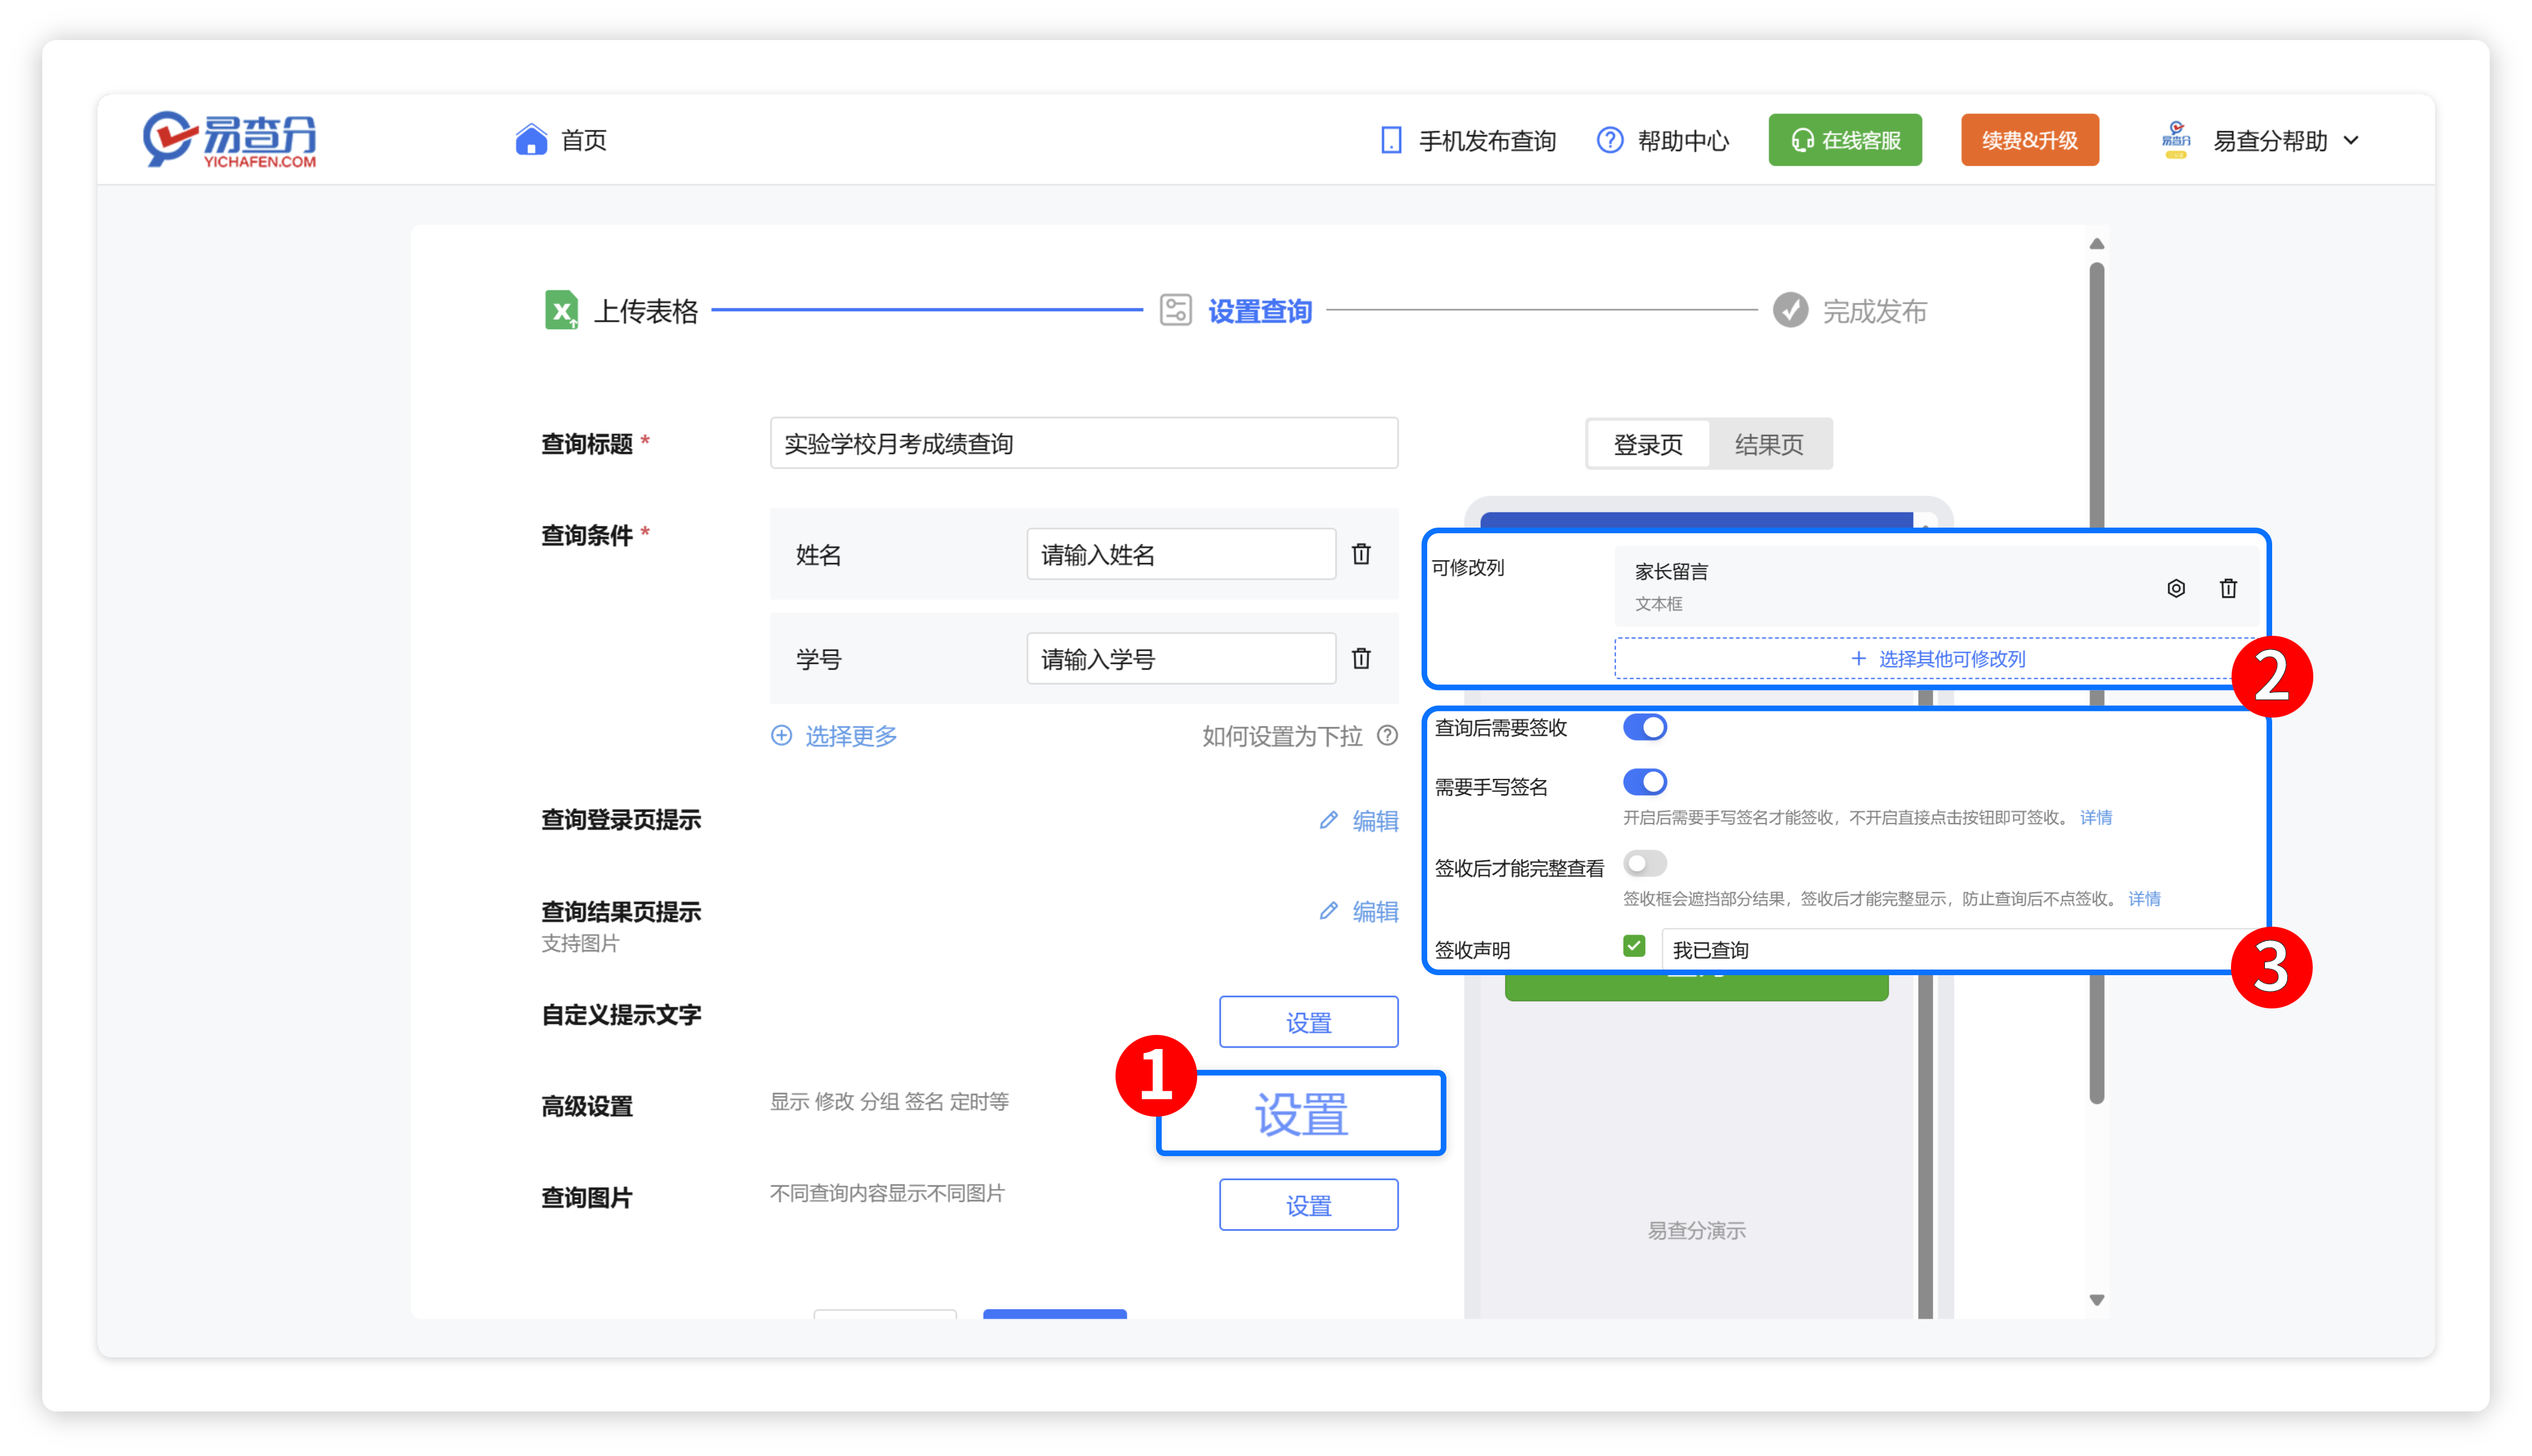Screen dimensions: 2532x1456
Task: Delete 家长留言 column via trash icon
Action: point(2228,588)
